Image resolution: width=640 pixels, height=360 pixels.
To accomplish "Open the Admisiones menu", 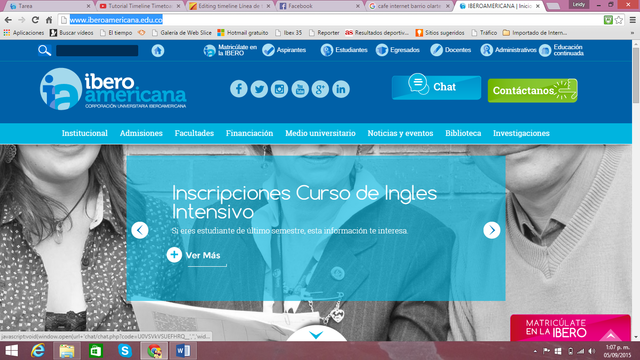I will click(x=141, y=133).
